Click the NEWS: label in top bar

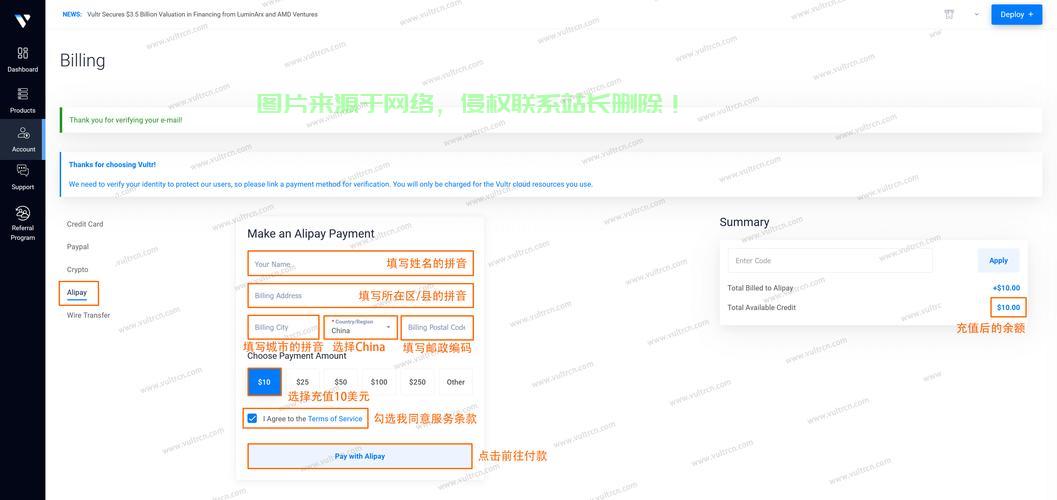point(72,14)
